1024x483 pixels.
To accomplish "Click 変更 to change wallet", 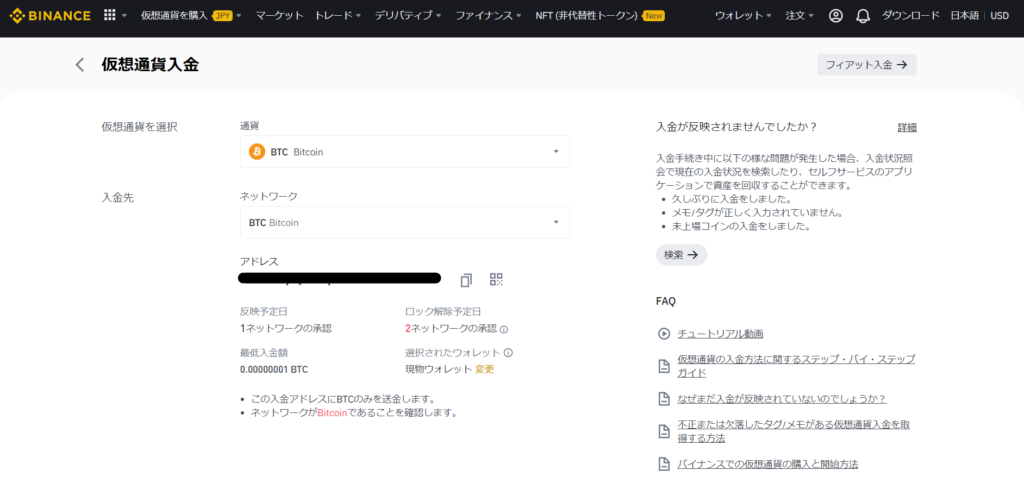I will coord(485,369).
